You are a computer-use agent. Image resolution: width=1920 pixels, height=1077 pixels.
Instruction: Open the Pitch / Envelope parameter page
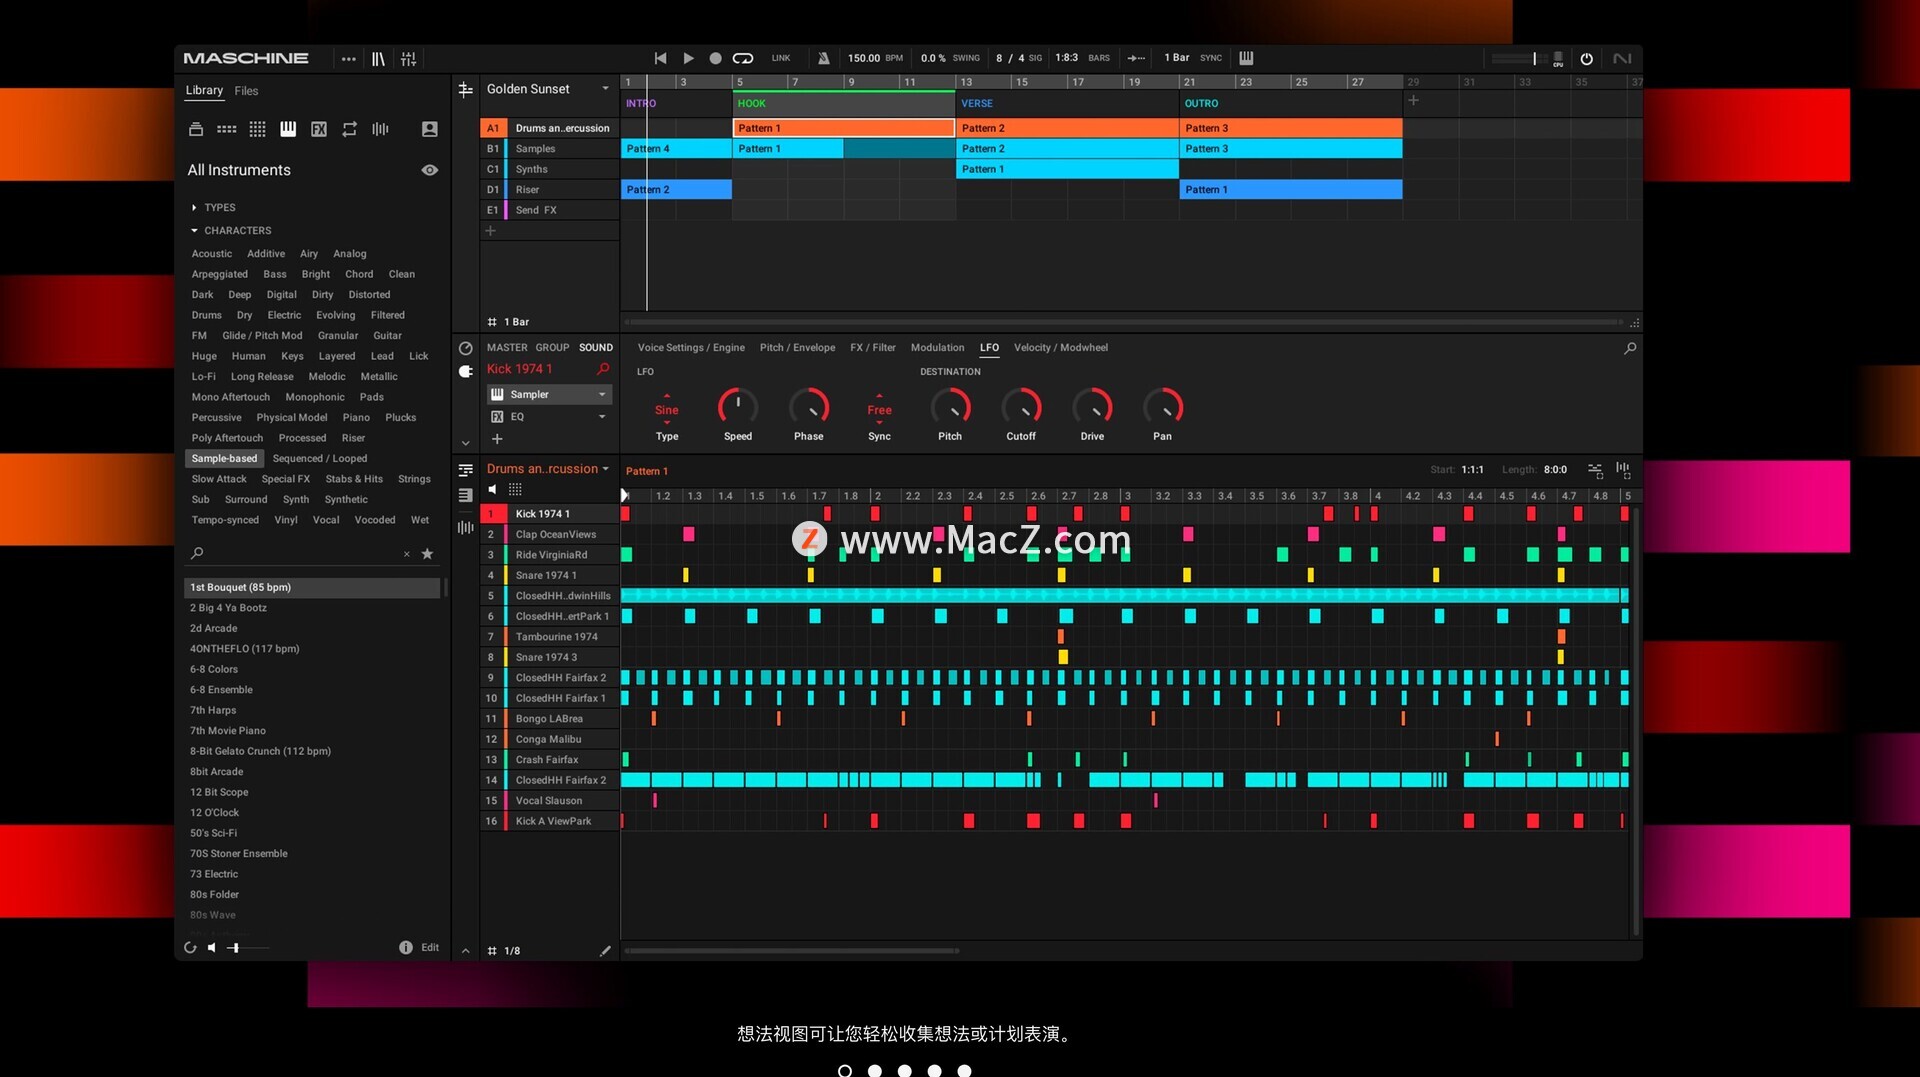pos(797,348)
